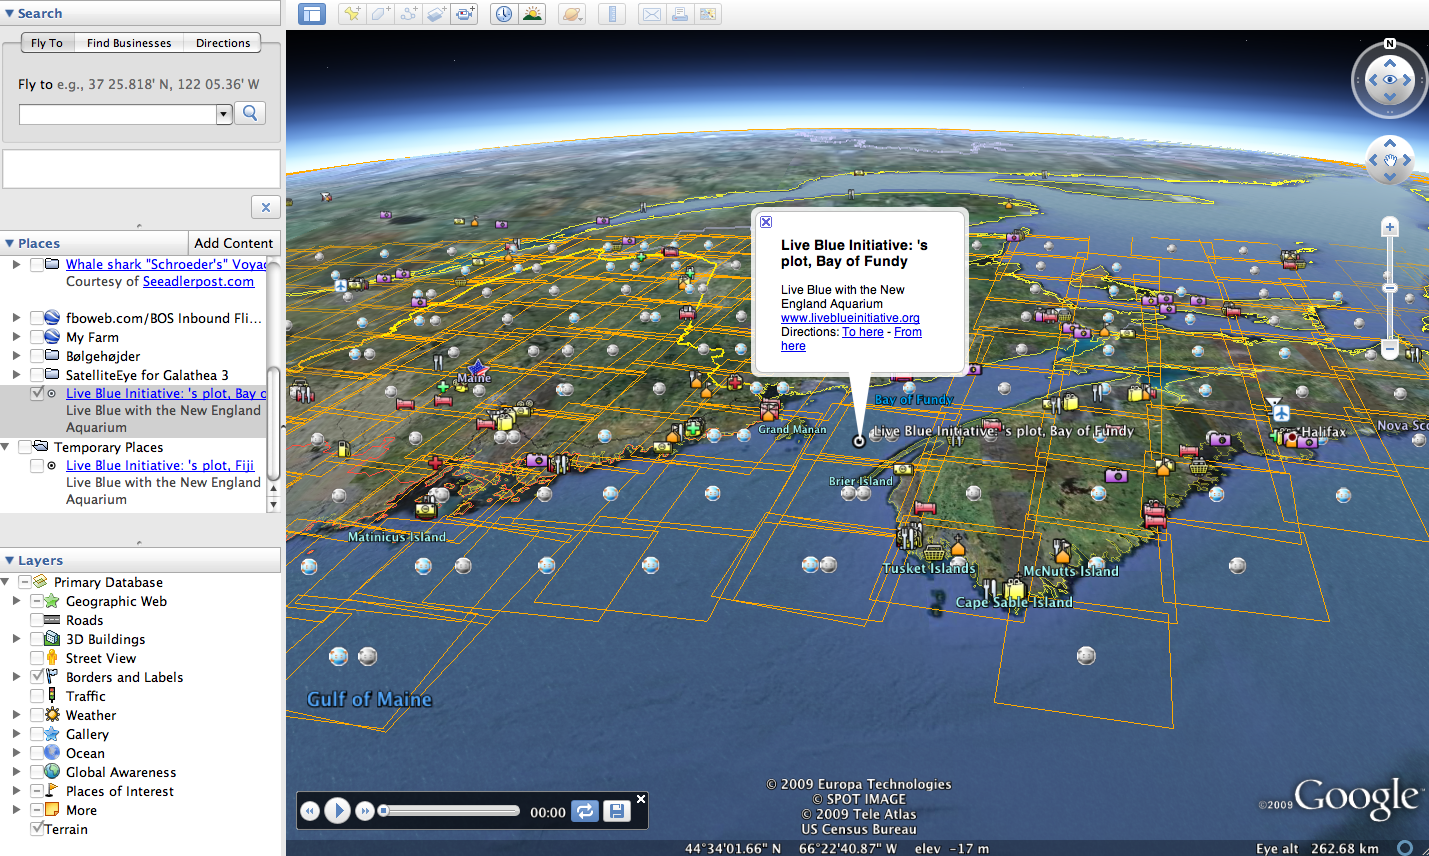Toggle sunlight across the landscape icon
Image resolution: width=1429 pixels, height=856 pixels.
pos(532,14)
